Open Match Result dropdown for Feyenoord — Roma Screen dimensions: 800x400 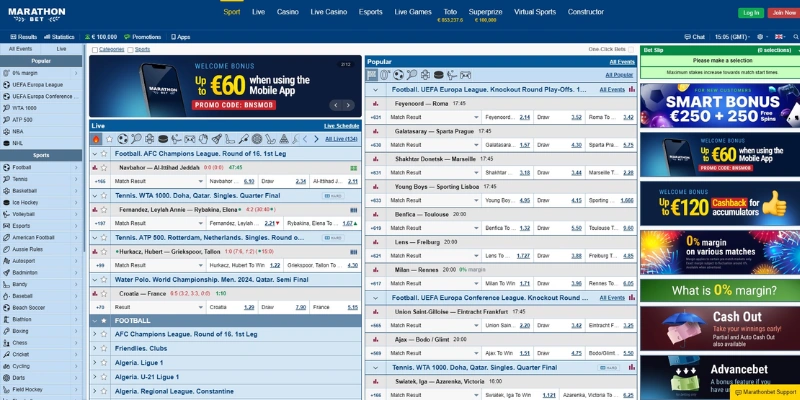(x=434, y=117)
